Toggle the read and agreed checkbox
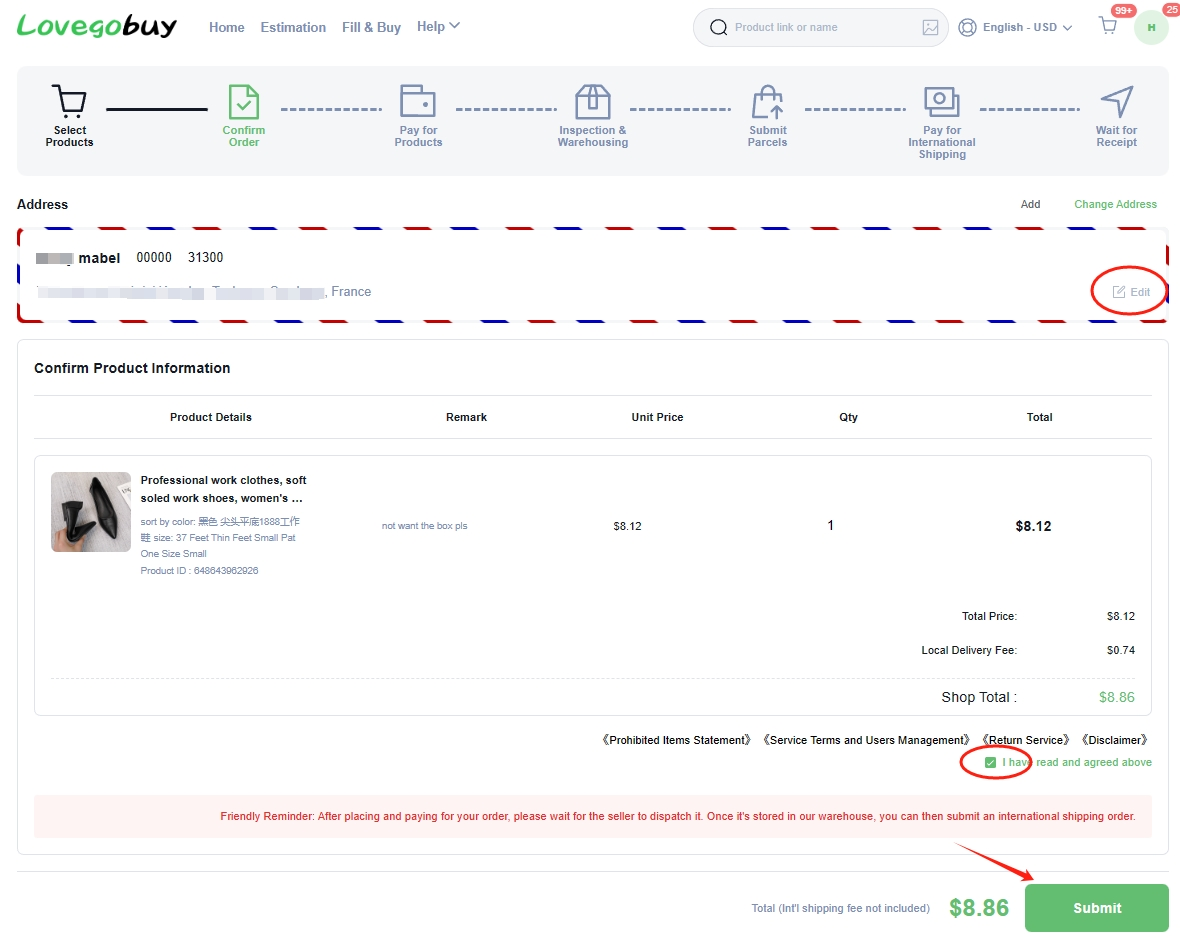Image resolution: width=1180 pixels, height=940 pixels. [990, 762]
